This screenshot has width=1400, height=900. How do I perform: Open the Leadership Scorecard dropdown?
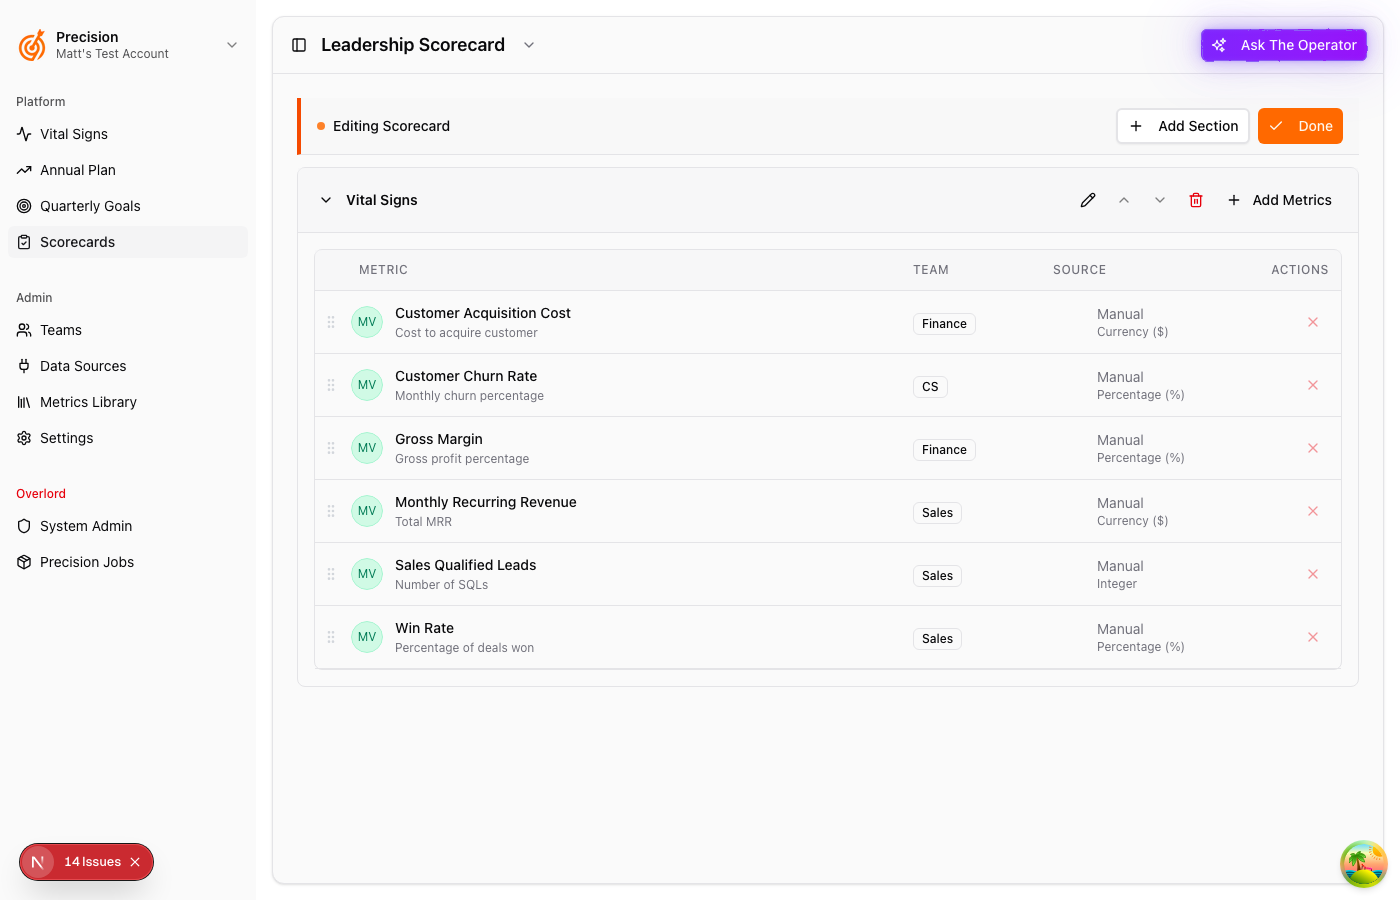pyautogui.click(x=529, y=45)
